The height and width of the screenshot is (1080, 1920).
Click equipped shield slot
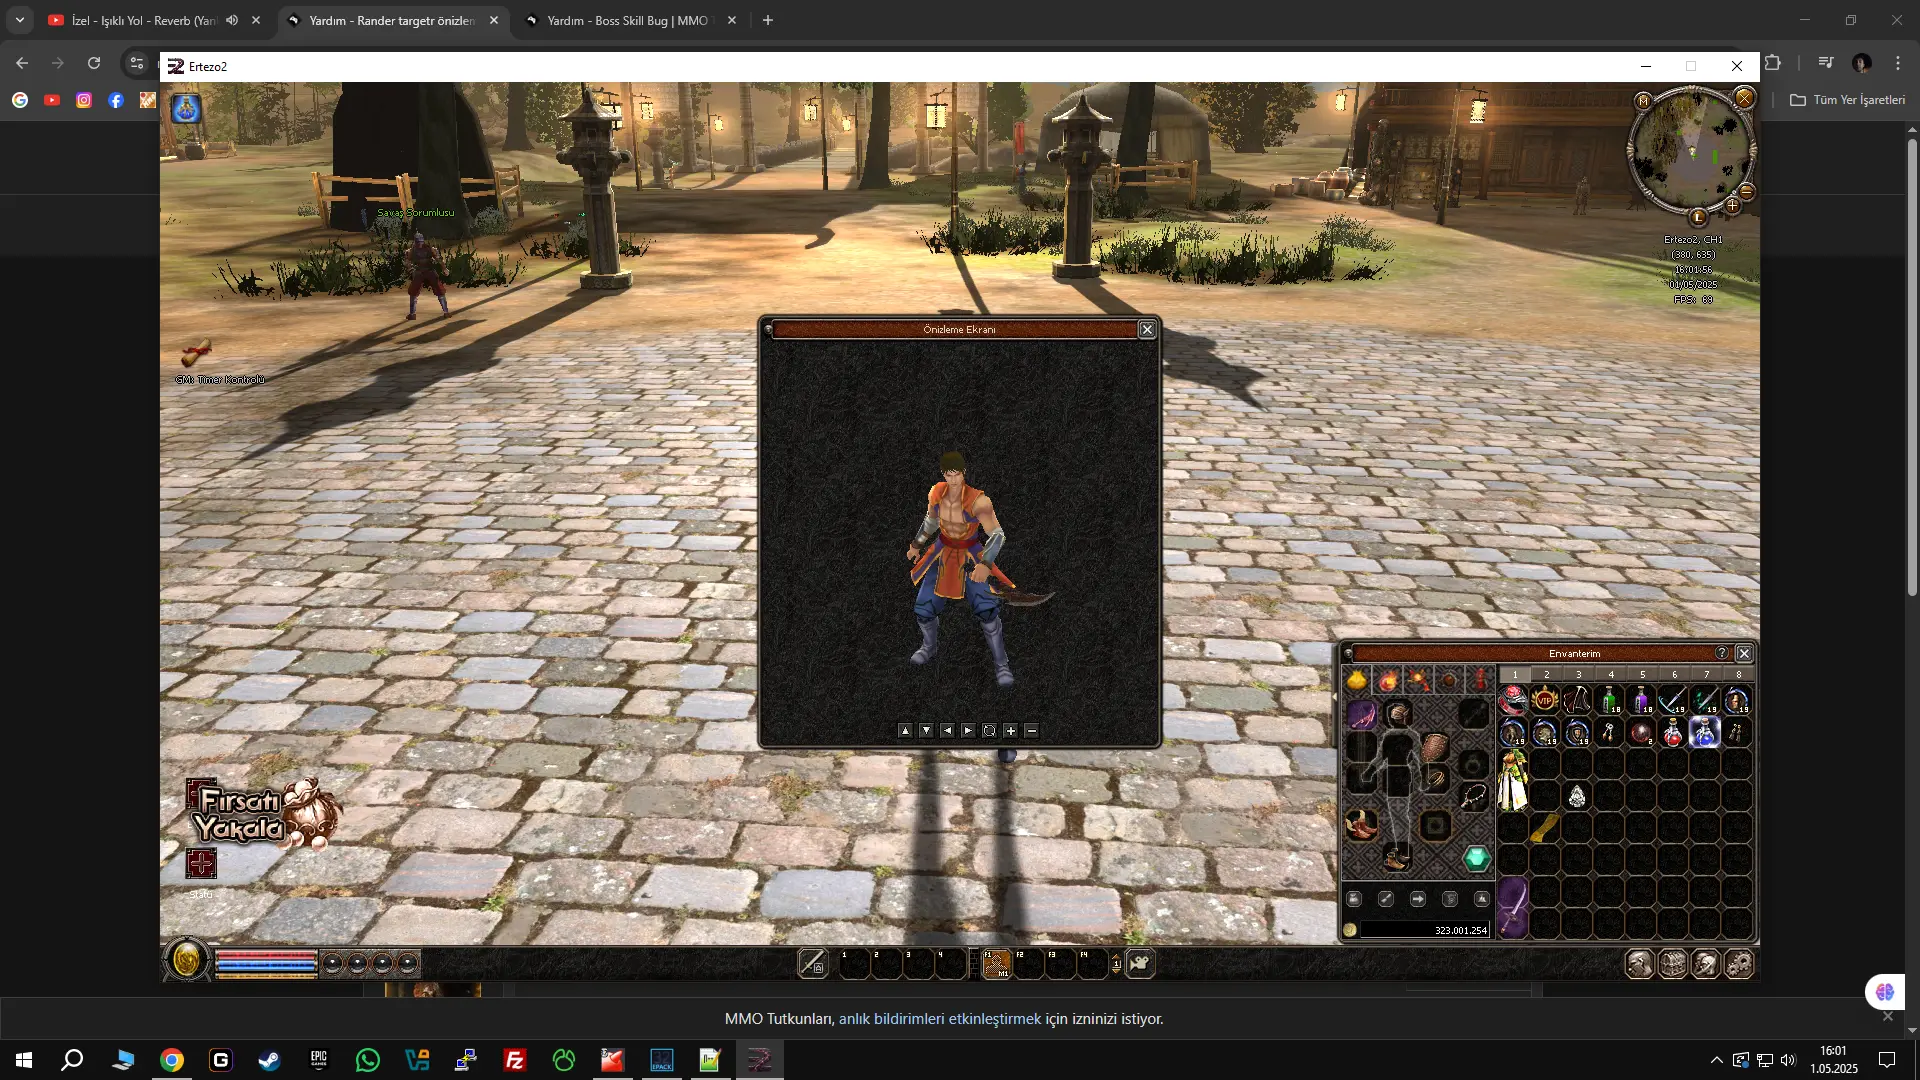point(1435,746)
